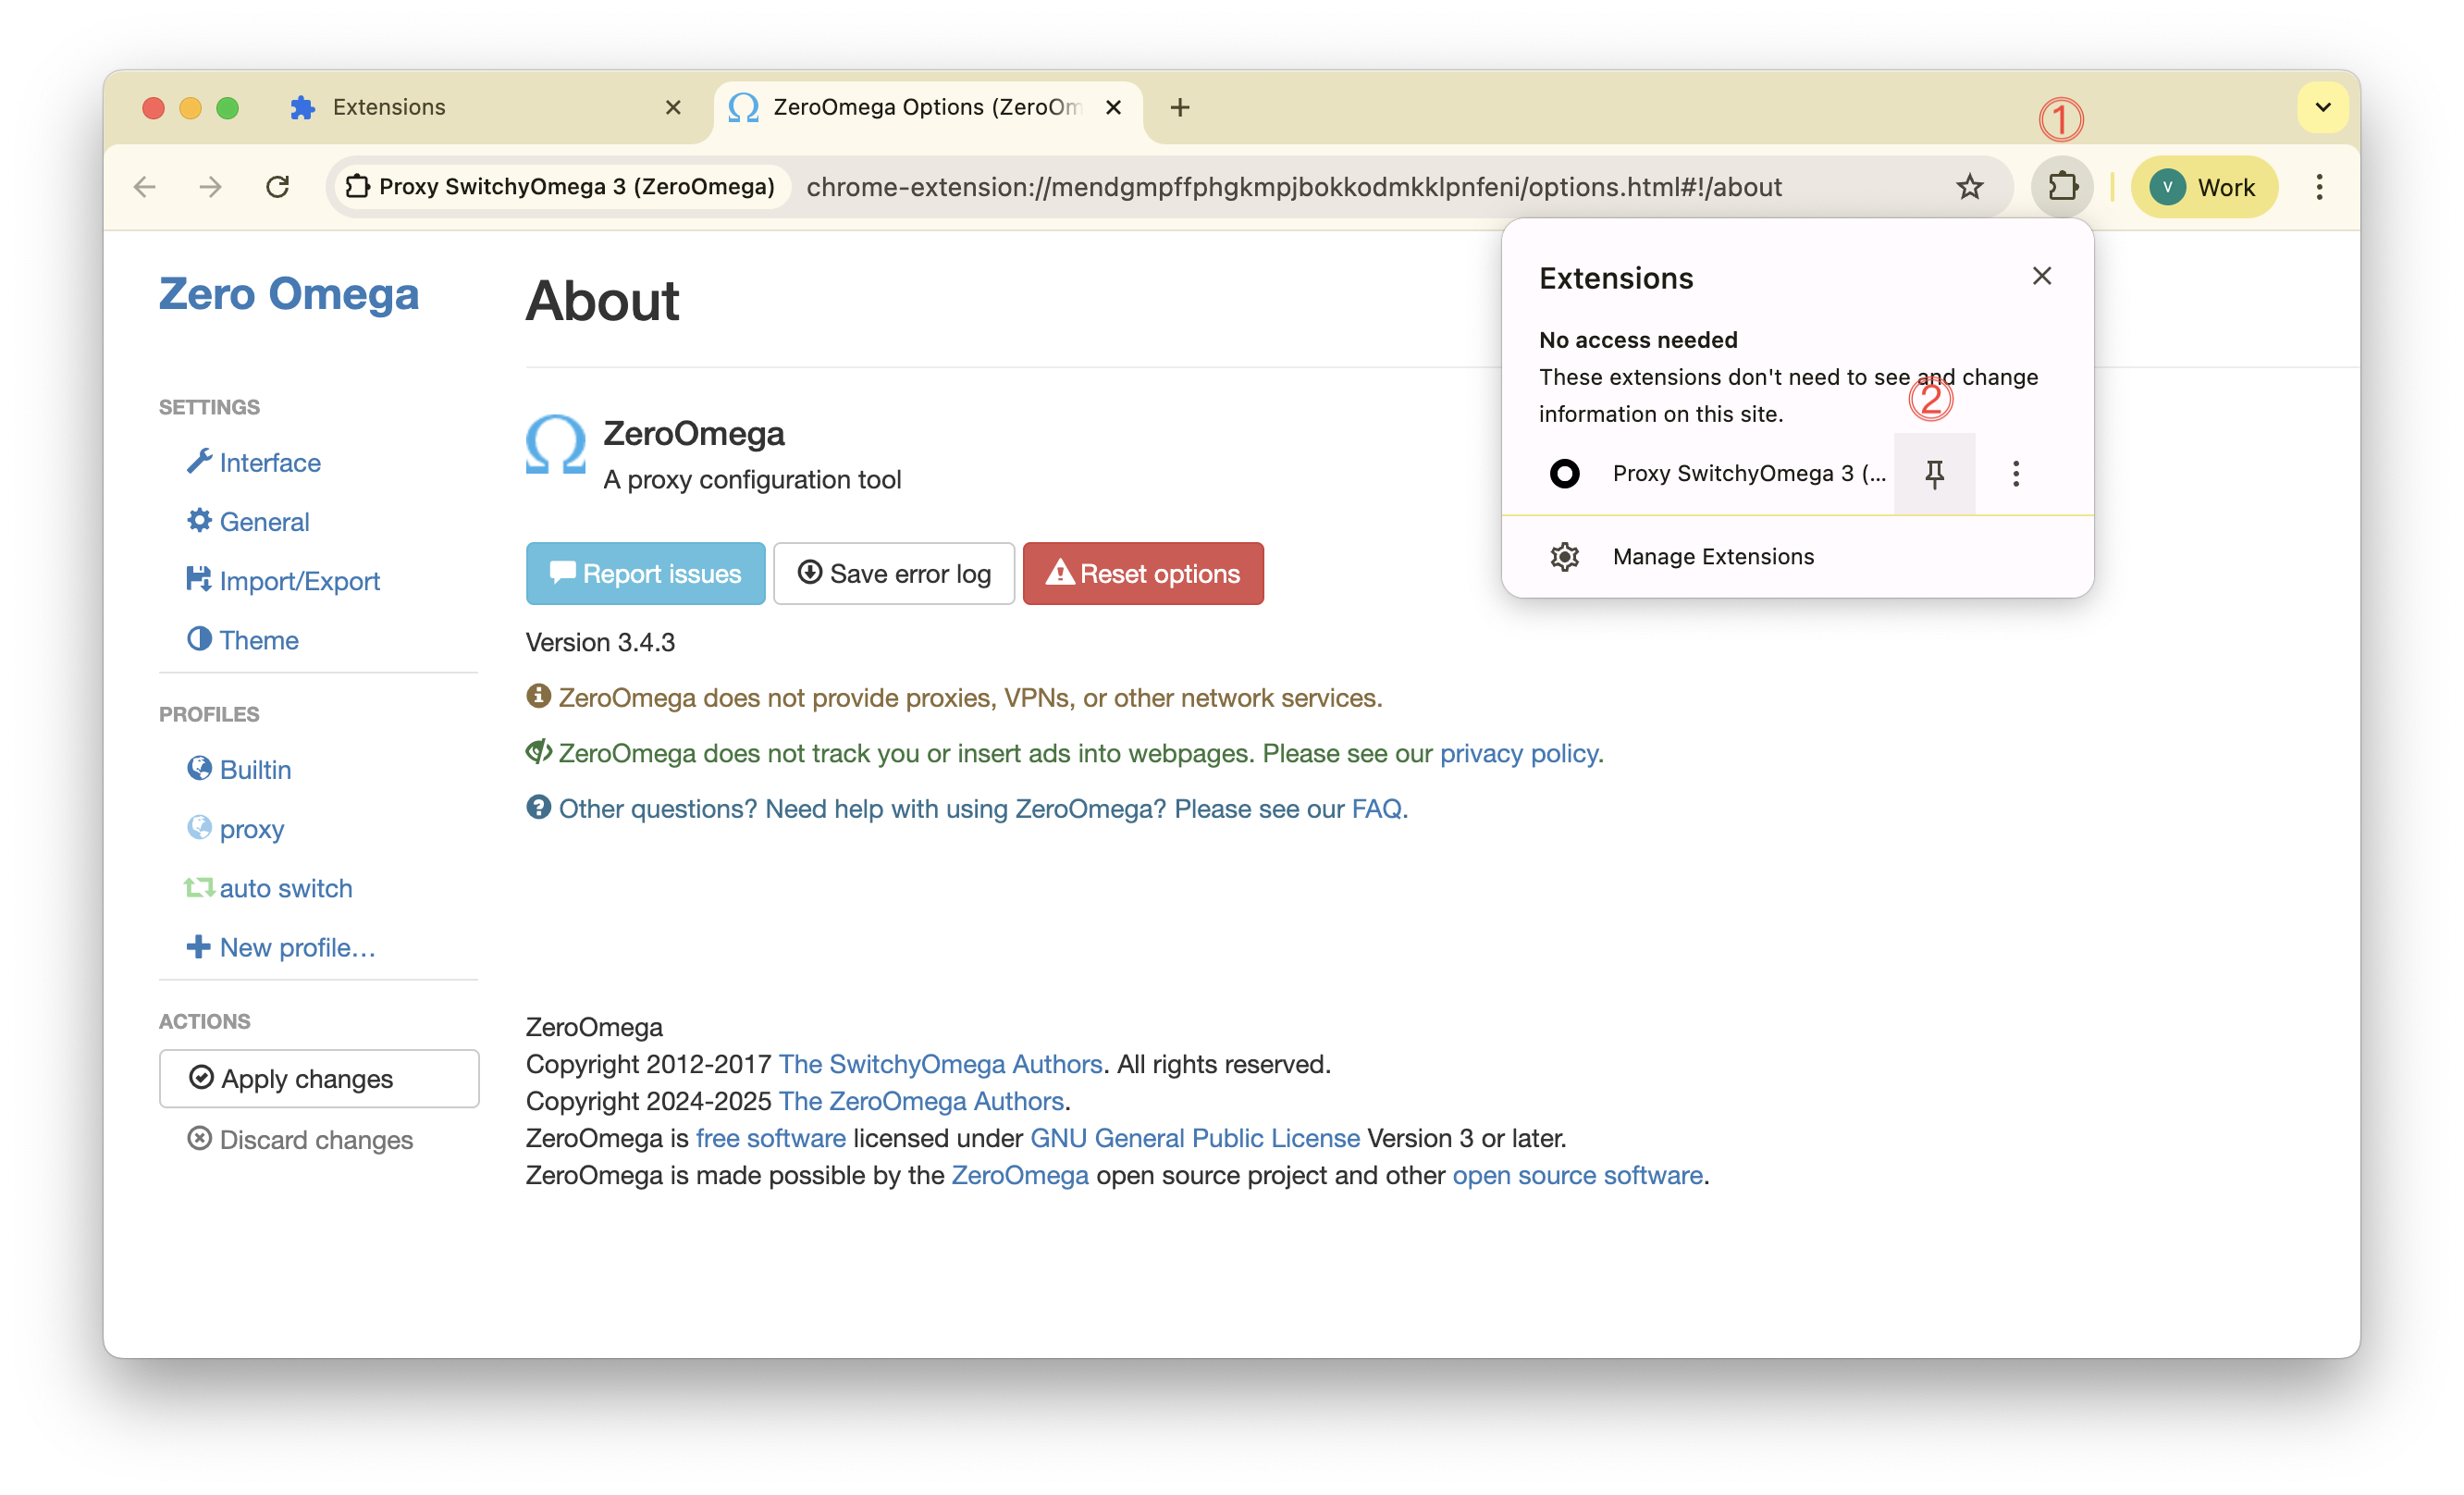Open The SwitchyOmega Authors link
Image resolution: width=2464 pixels, height=1495 pixels.
940,1064
